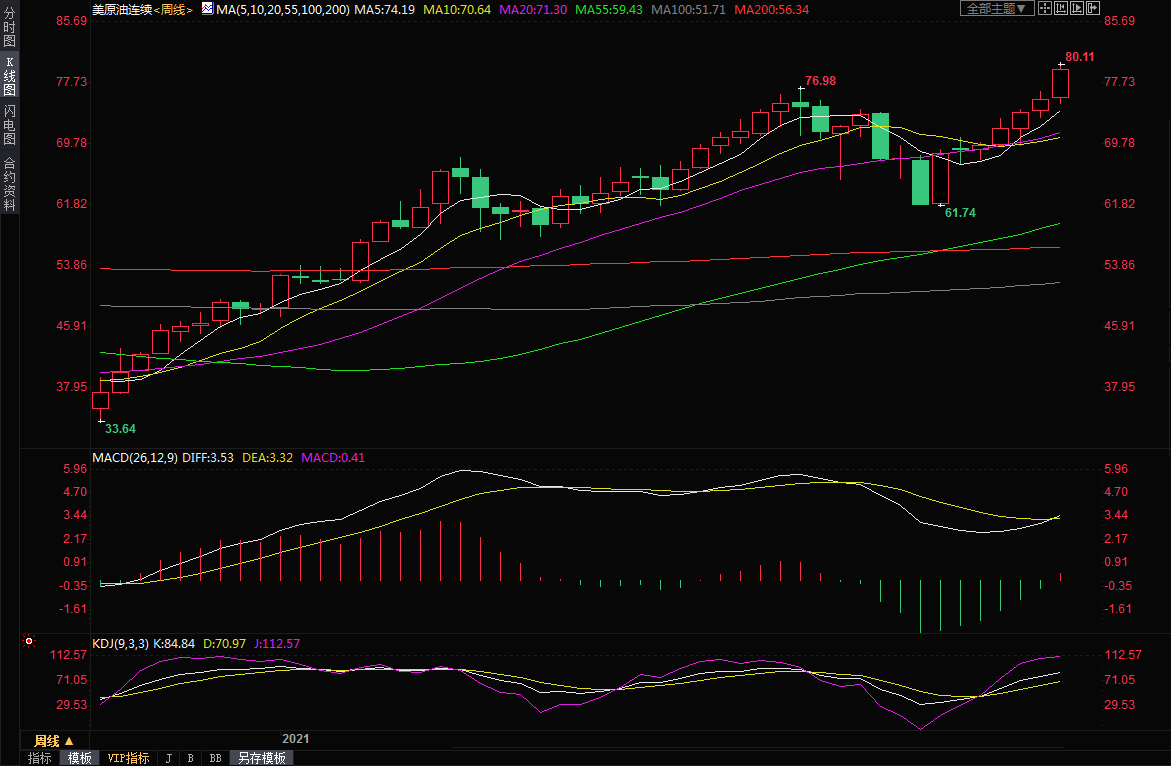Click the crosshair cursor icon at top right
This screenshot has width=1171, height=766.
(x=1045, y=8)
